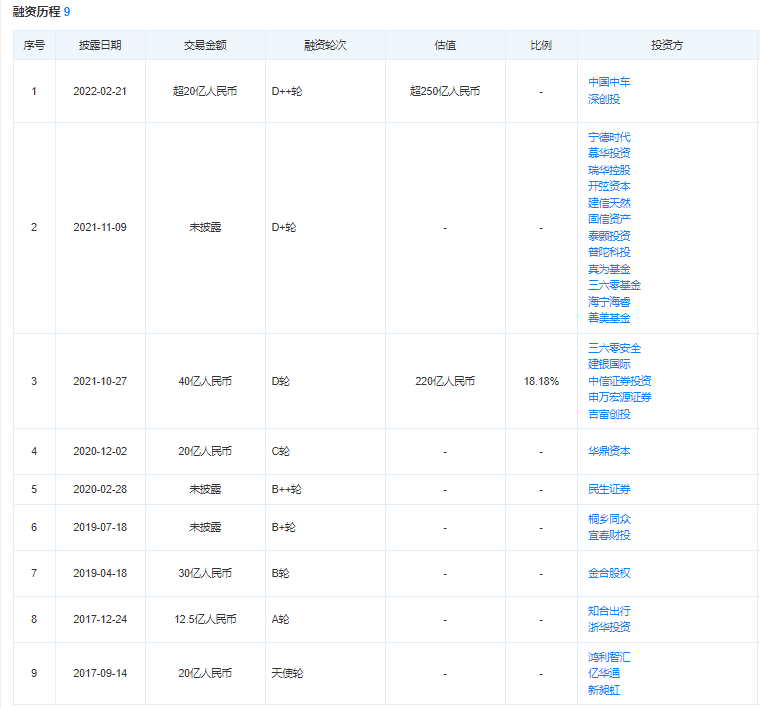Open the 宜春财投 investor link

609,535
